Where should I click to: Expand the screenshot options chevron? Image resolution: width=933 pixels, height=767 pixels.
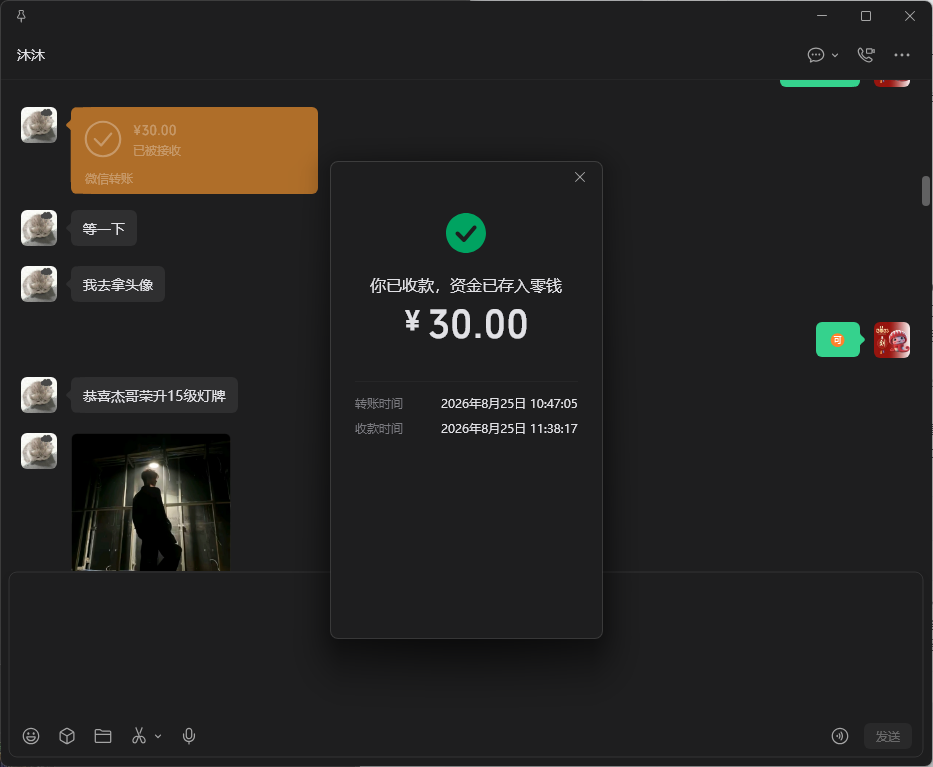pos(158,737)
